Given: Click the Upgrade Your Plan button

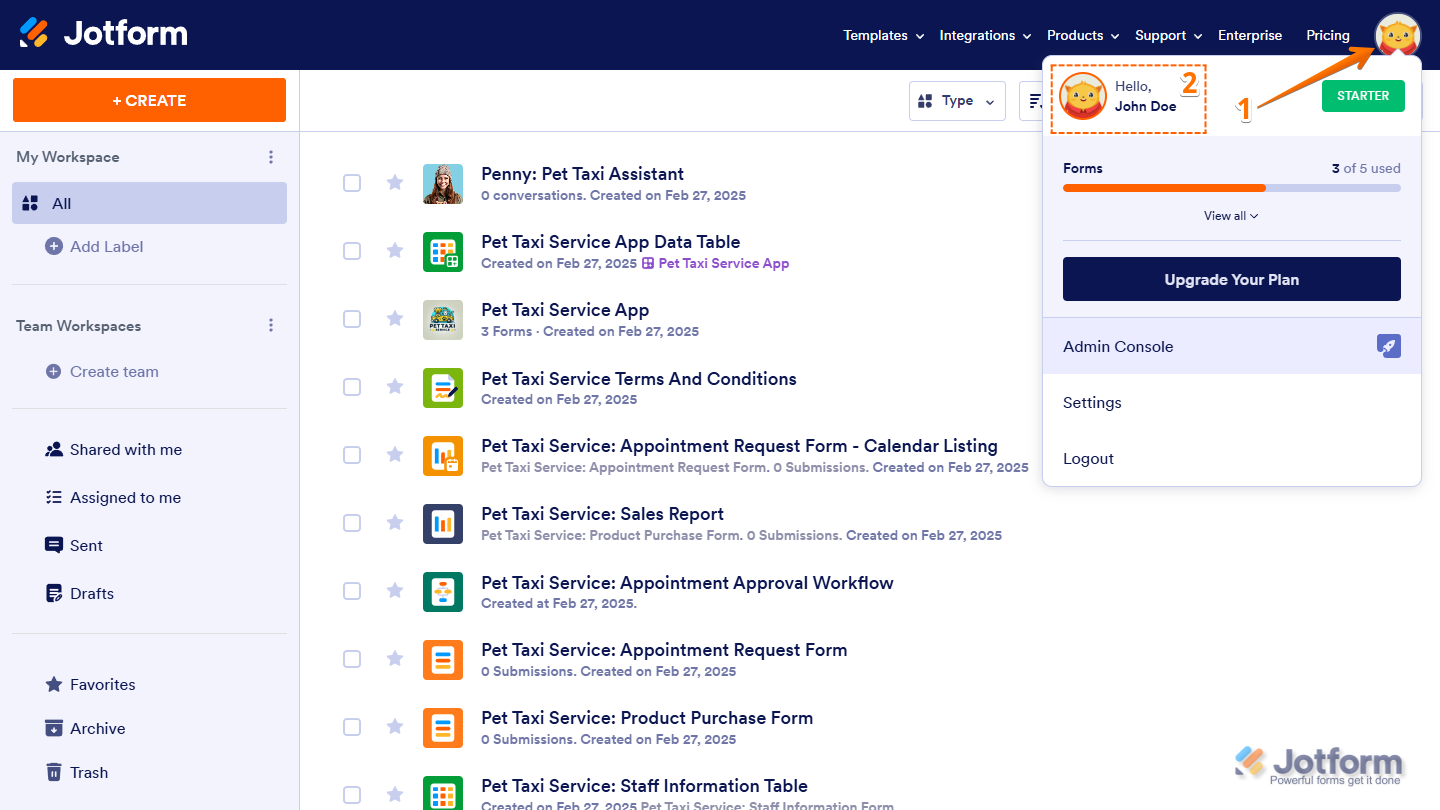Looking at the screenshot, I should coord(1231,279).
